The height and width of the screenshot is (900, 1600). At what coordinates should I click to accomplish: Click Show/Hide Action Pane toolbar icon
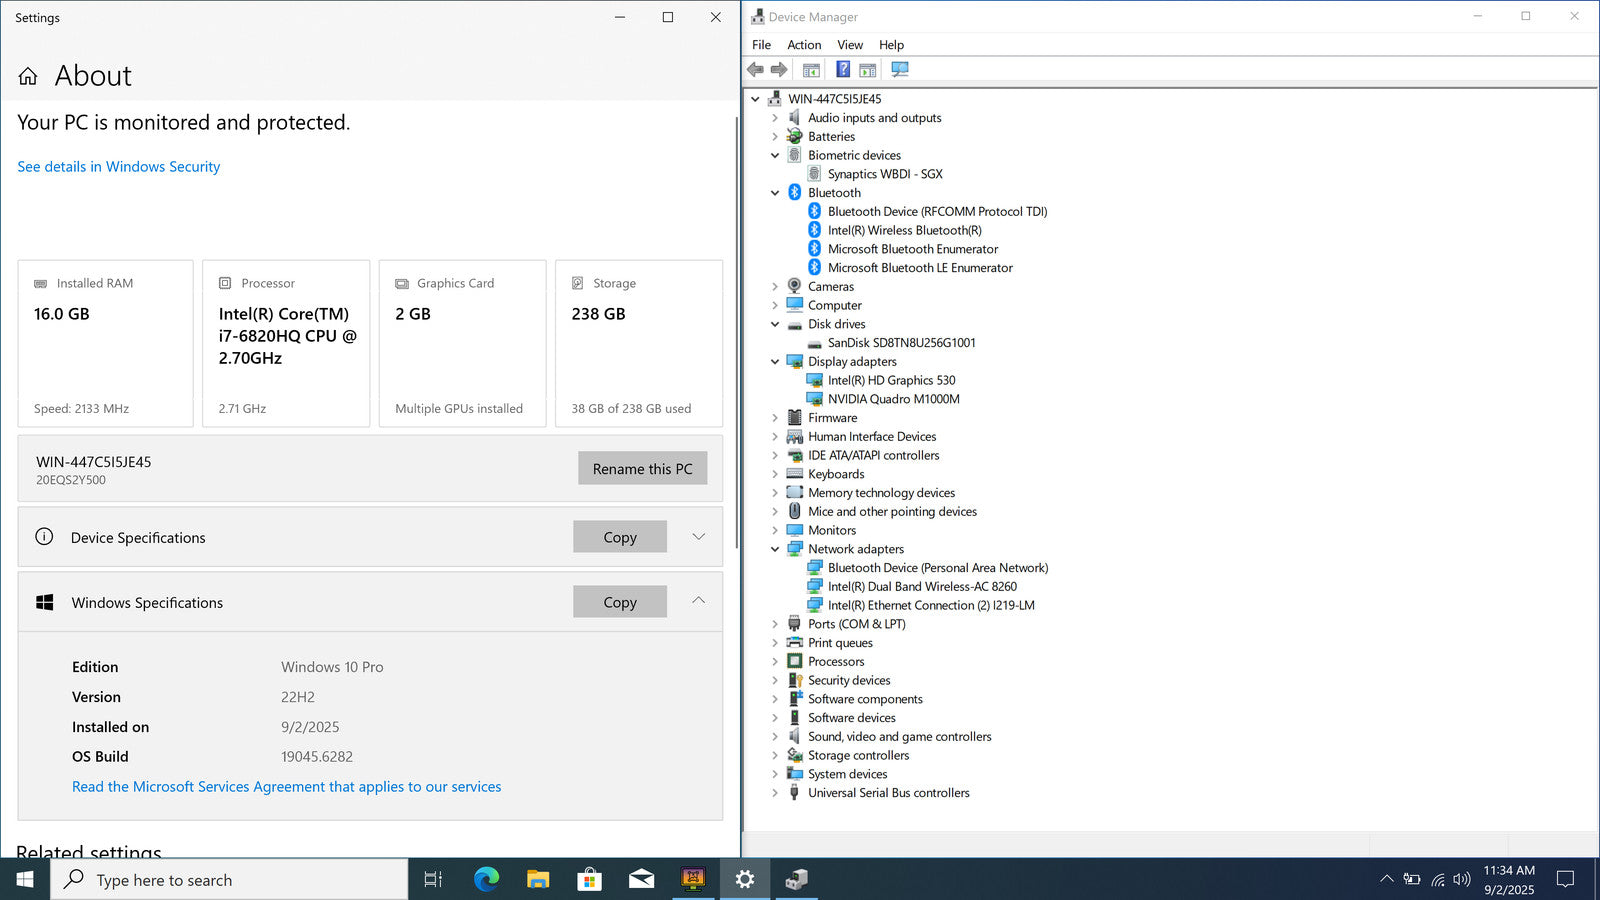tap(867, 70)
